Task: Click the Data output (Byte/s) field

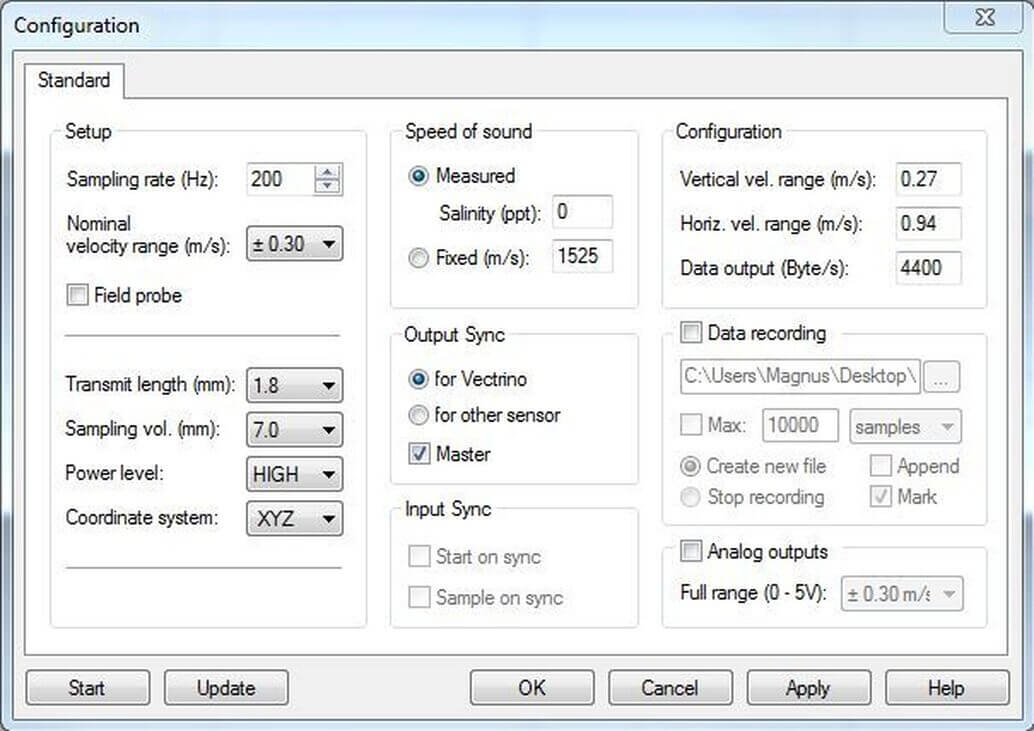Action: [x=928, y=268]
